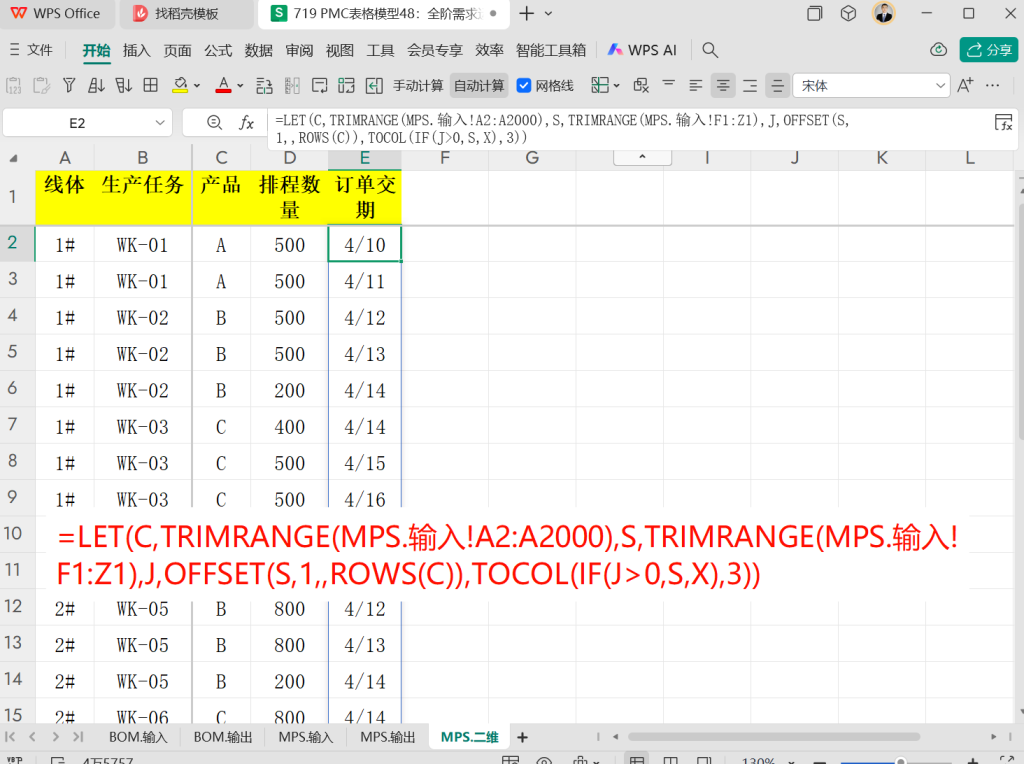The height and width of the screenshot is (764, 1024).
Task: Click the horizontal scrollbar at bottom
Action: (x=774, y=737)
